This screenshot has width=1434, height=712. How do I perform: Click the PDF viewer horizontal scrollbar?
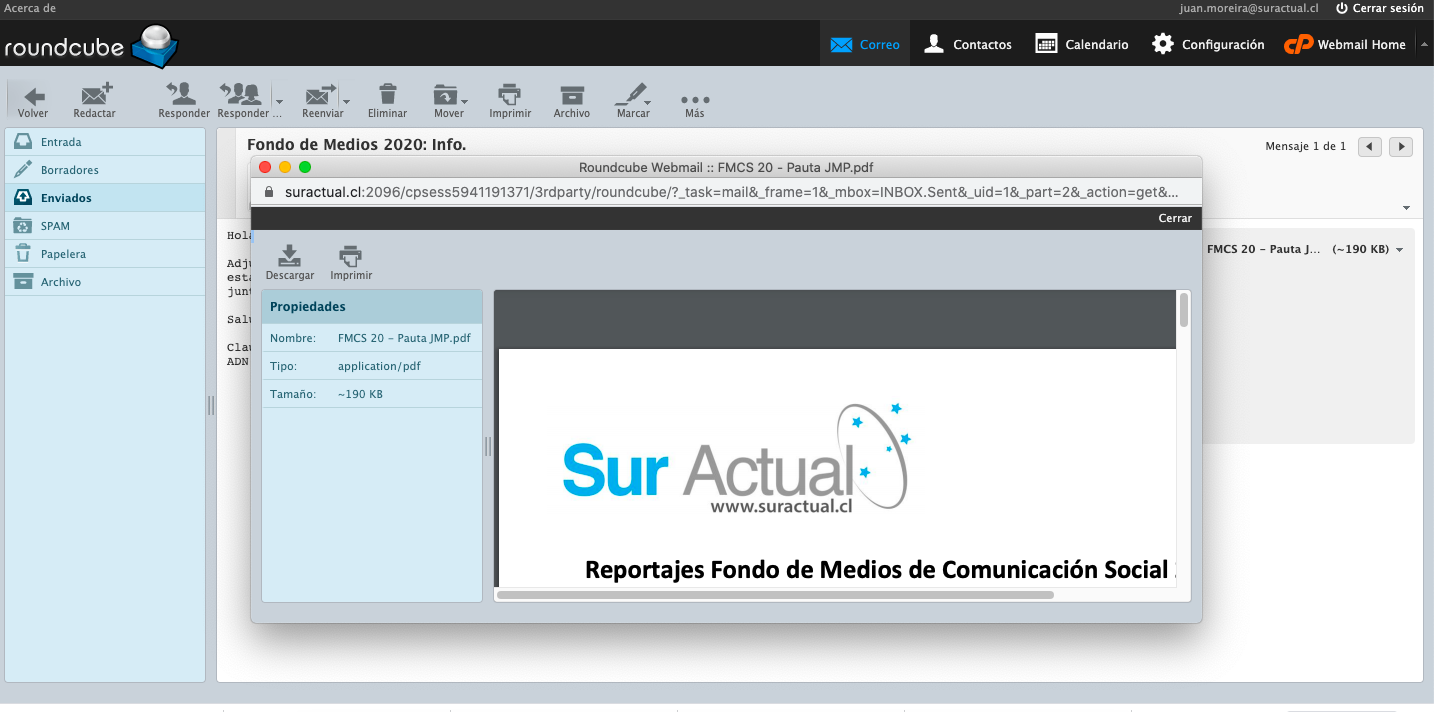click(x=775, y=595)
